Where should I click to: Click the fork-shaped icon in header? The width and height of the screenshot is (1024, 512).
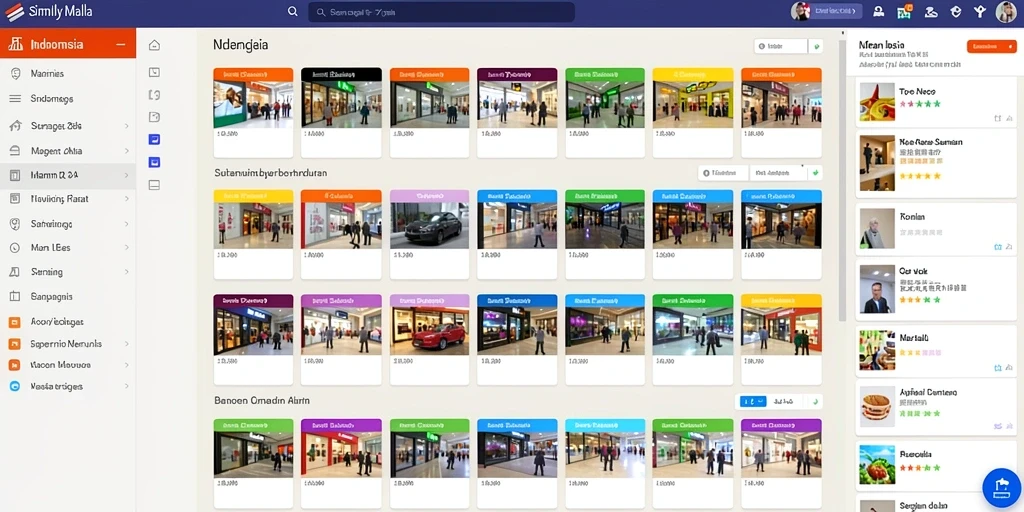pyautogui.click(x=980, y=12)
